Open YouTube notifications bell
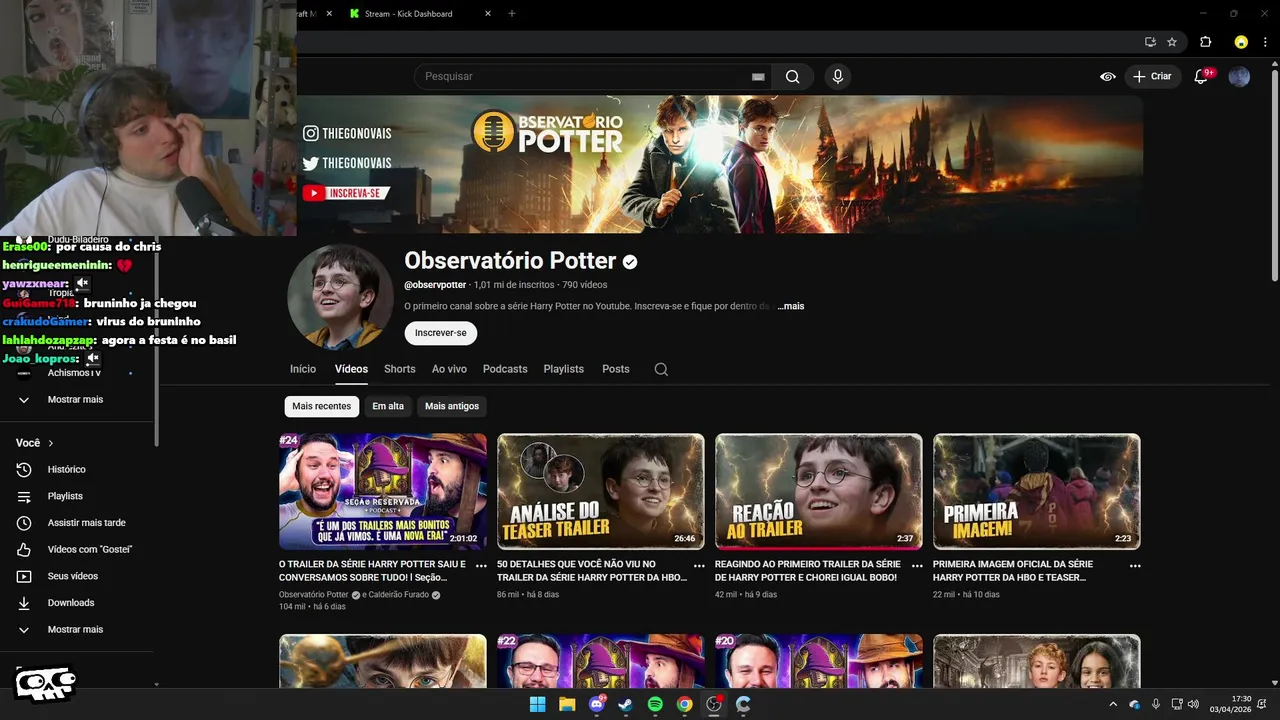 [x=1202, y=76]
